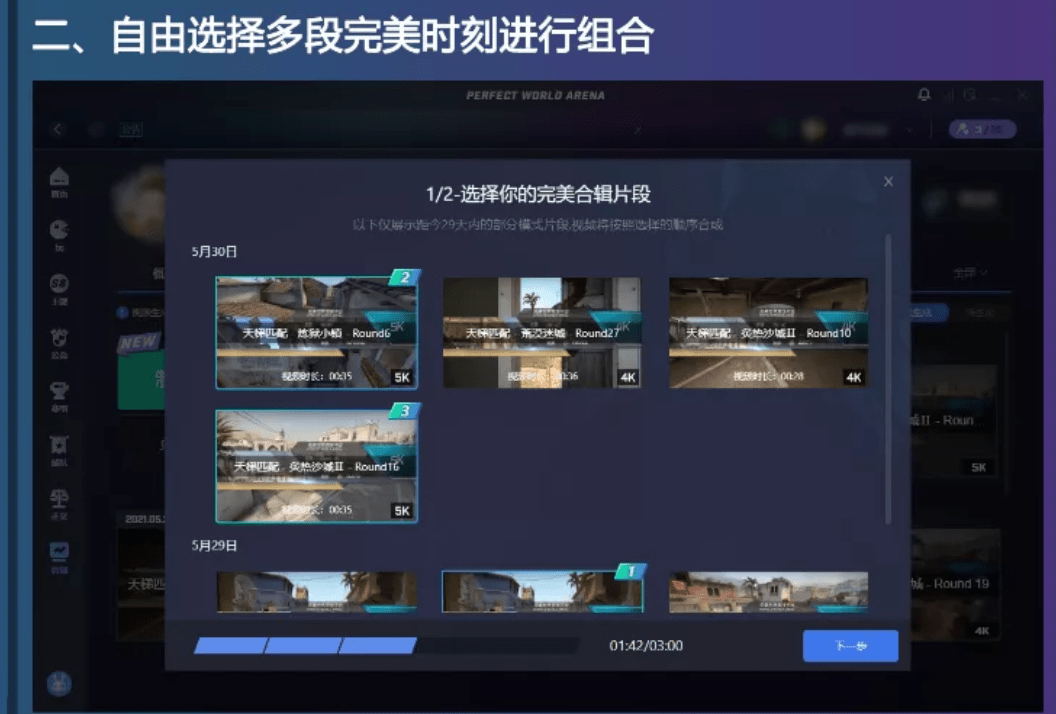Click the purple invite friends pill button
This screenshot has width=1056, height=714.
(x=983, y=129)
